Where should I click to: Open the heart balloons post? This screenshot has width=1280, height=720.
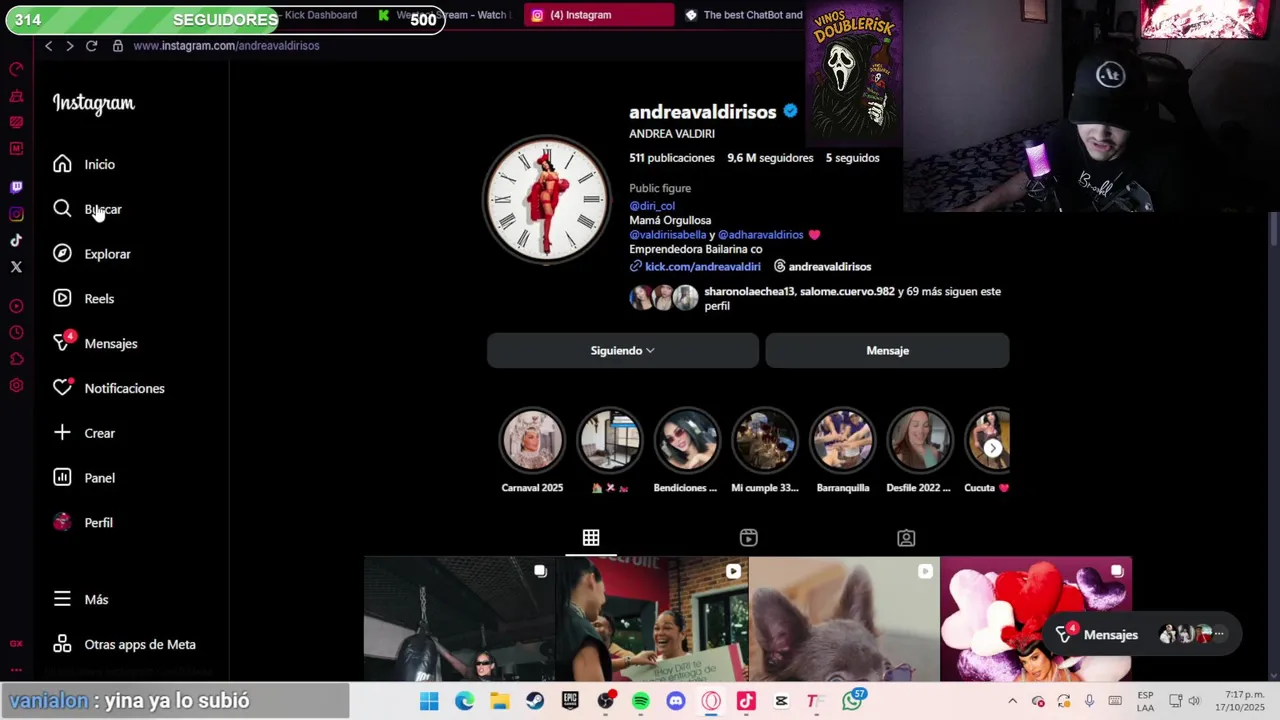pyautogui.click(x=1035, y=619)
